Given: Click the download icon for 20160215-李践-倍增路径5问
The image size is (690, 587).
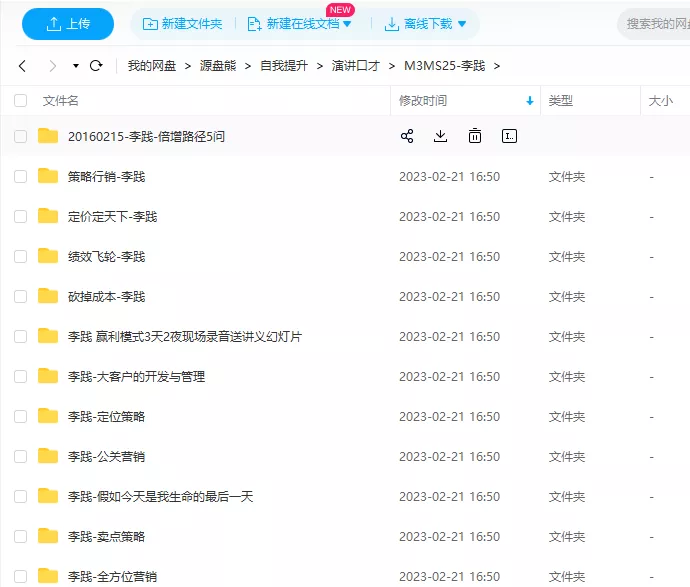Looking at the screenshot, I should click(441, 136).
